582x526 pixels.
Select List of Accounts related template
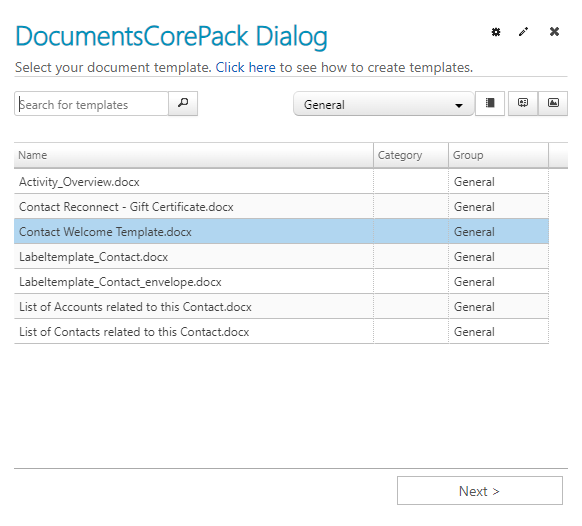coord(281,307)
